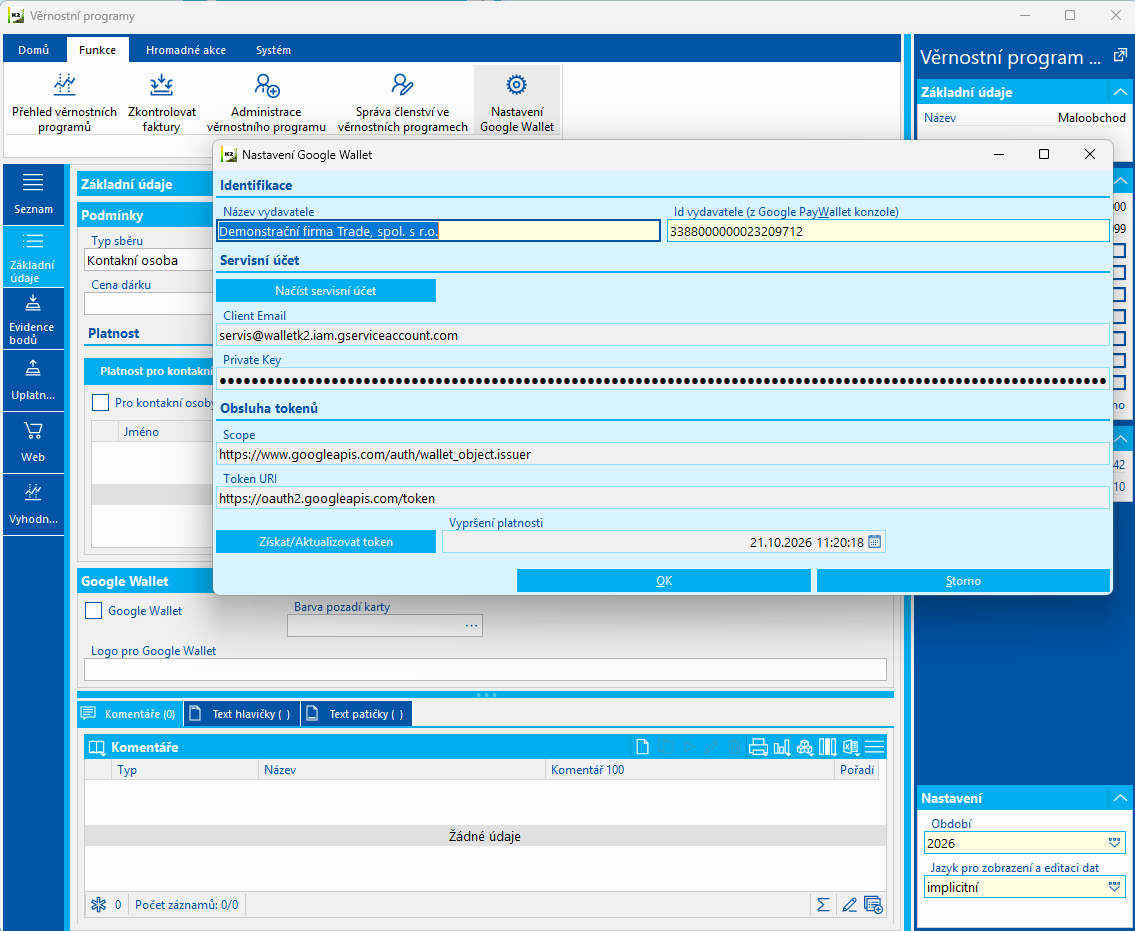Open the Systém ribbon tab

(274, 50)
